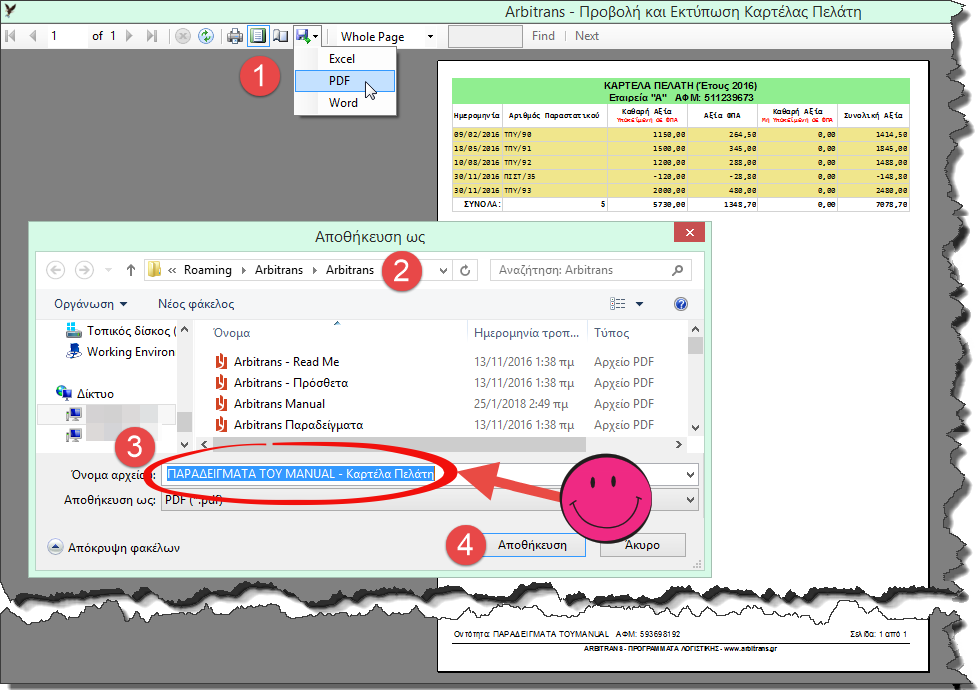
Task: Expand arrow after Roaming breadcrumb
Action: point(243,270)
